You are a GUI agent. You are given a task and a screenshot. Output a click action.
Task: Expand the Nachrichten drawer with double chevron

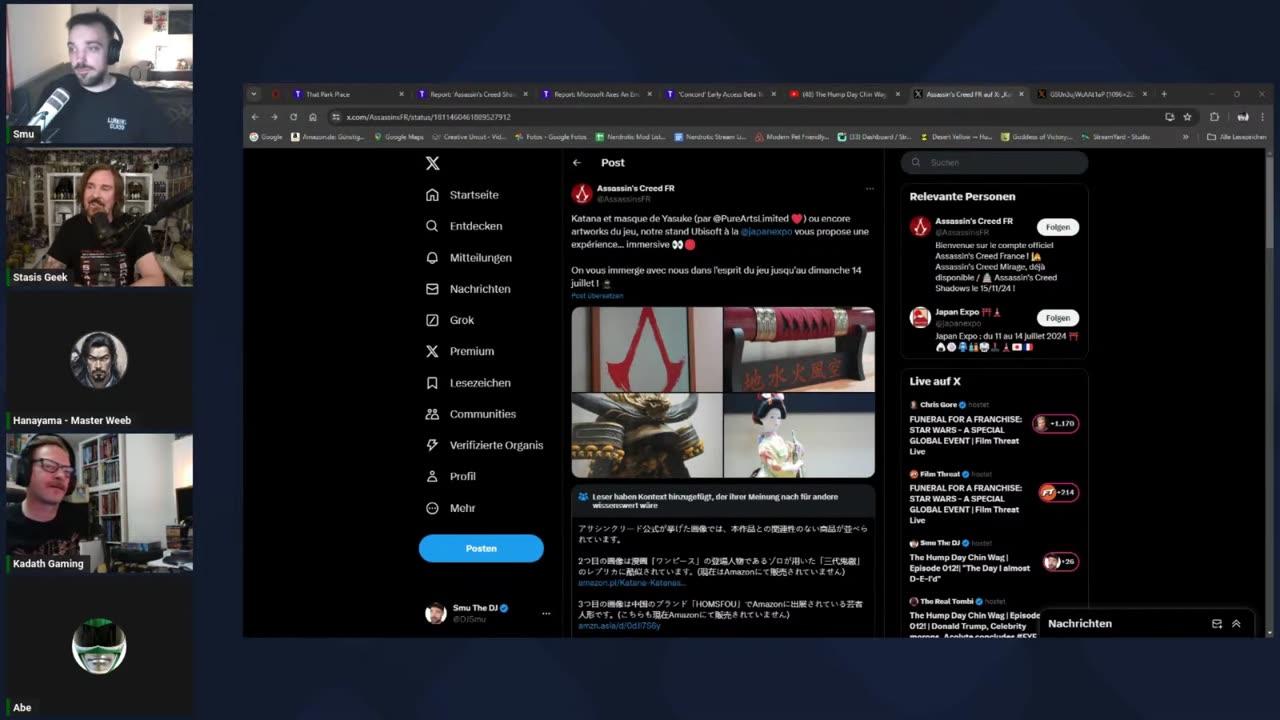[x=1236, y=623]
